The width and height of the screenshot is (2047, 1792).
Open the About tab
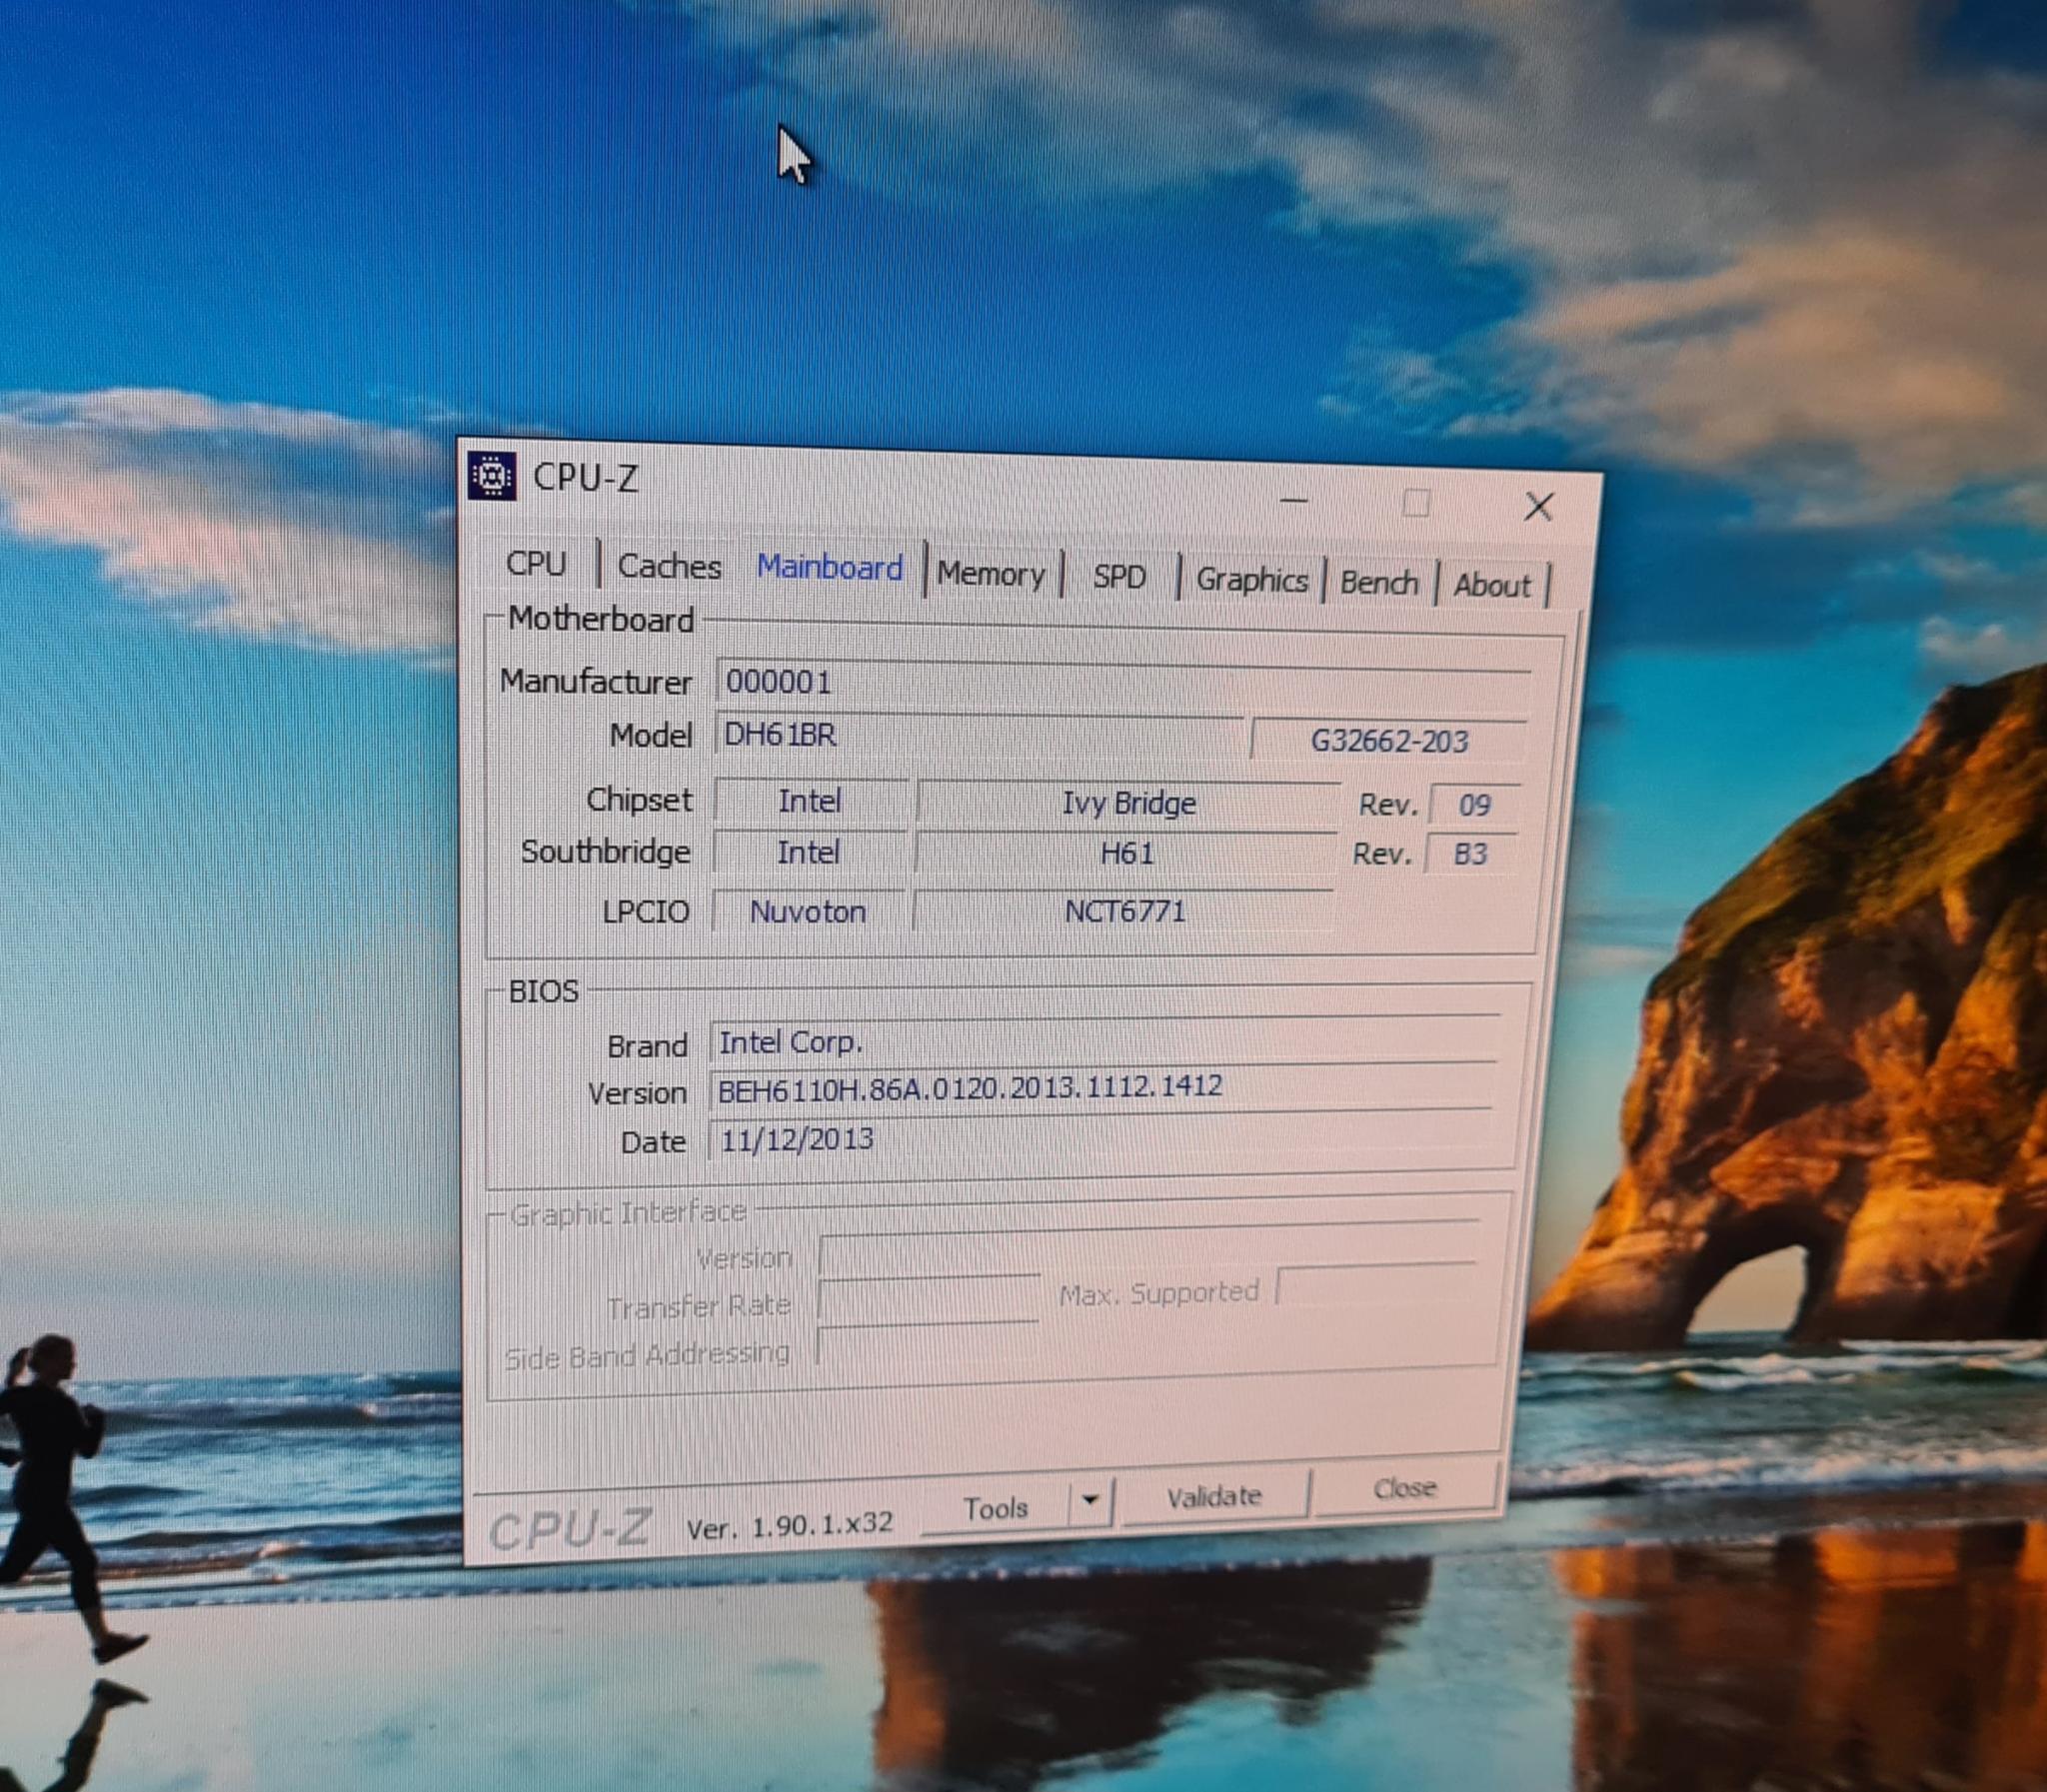(1492, 585)
